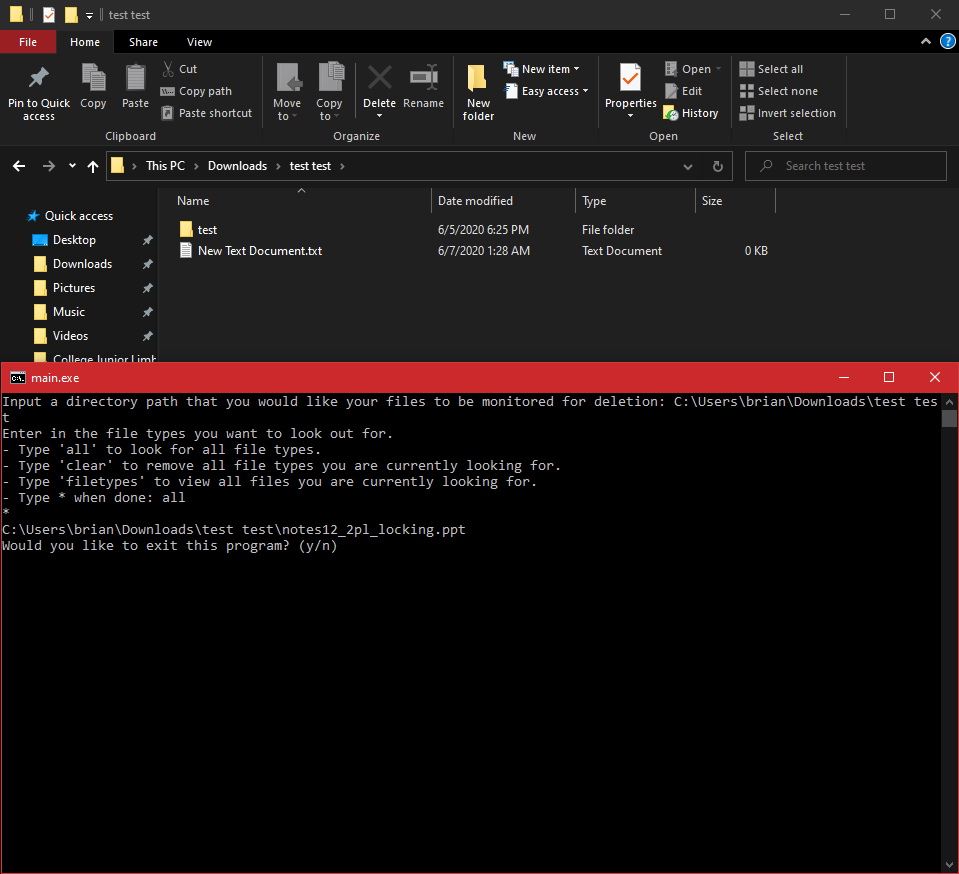Image resolution: width=959 pixels, height=874 pixels.
Task: Refresh the folder view
Action: 717,166
